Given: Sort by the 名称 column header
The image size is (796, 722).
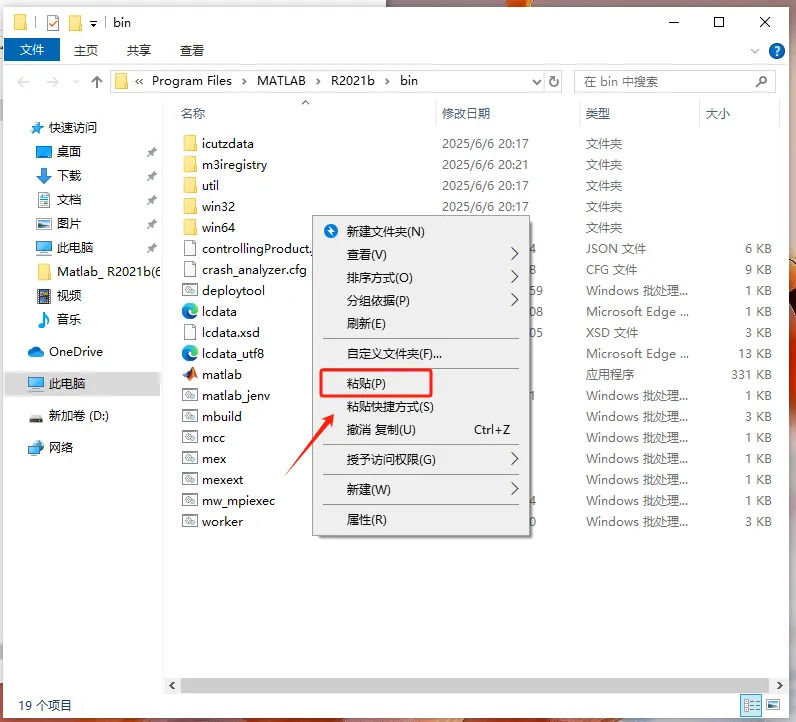Looking at the screenshot, I should pyautogui.click(x=193, y=113).
